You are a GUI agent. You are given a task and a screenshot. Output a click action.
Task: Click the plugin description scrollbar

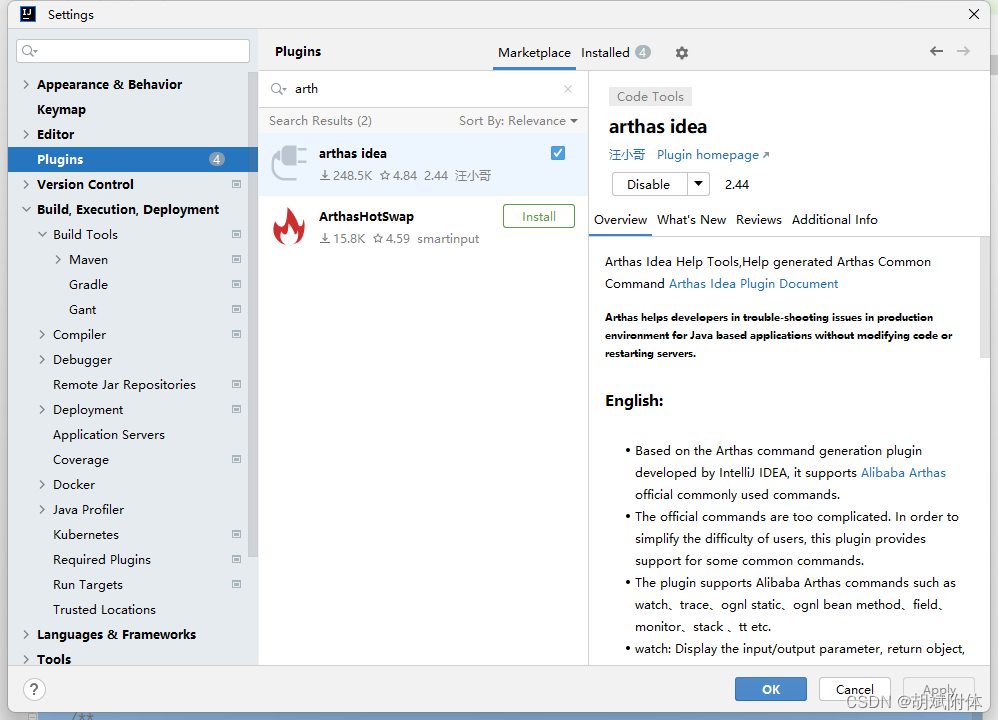985,297
